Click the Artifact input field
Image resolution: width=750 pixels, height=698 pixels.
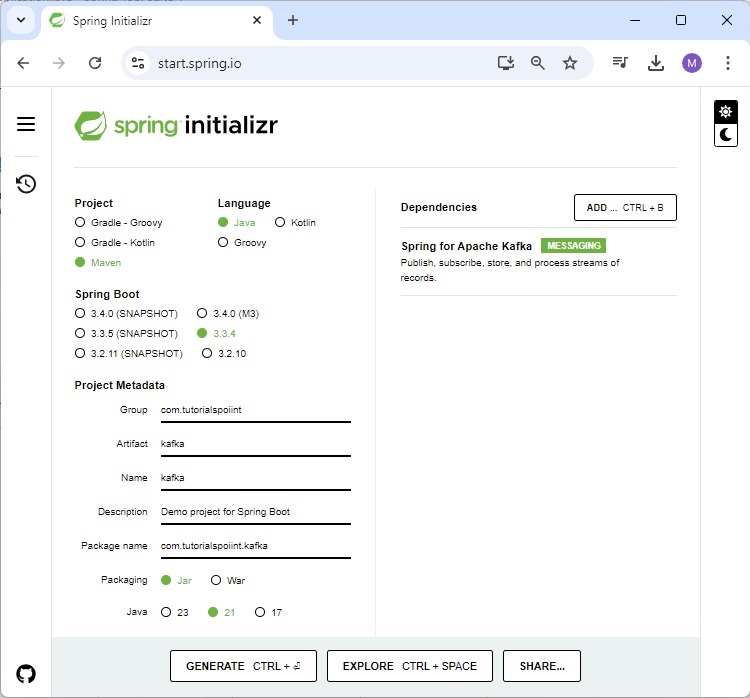click(x=256, y=445)
